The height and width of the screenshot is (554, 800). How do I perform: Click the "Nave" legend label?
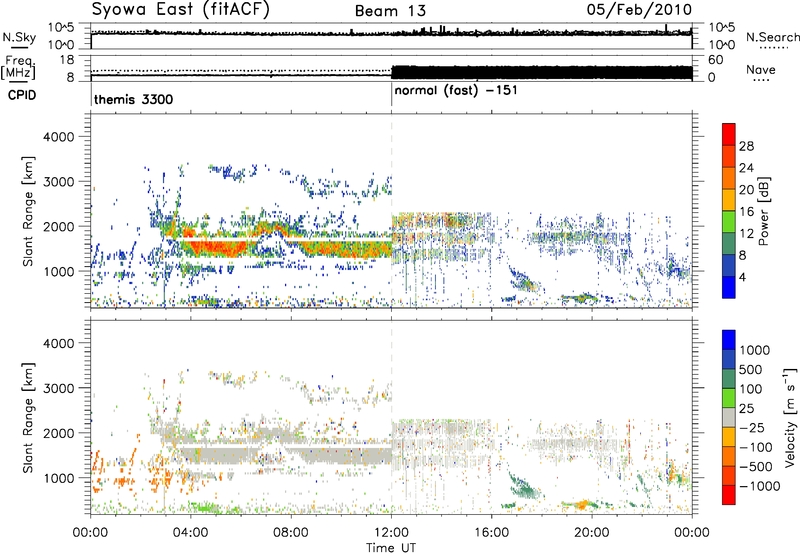(761, 69)
